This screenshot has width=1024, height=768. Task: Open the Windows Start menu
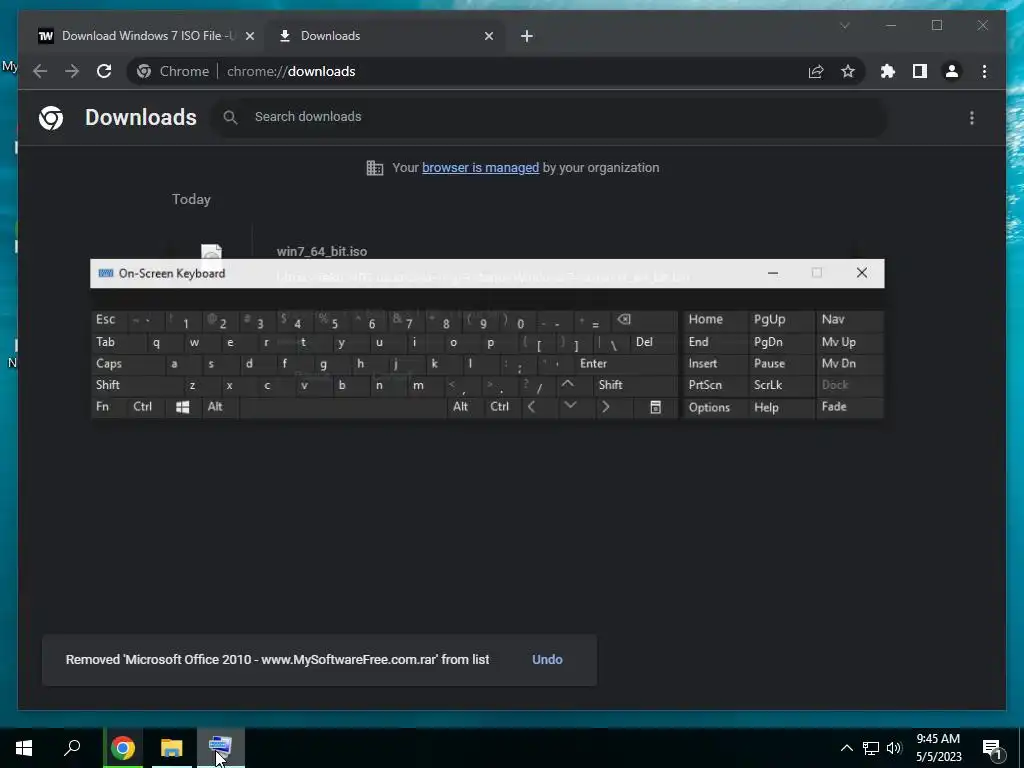(24, 748)
